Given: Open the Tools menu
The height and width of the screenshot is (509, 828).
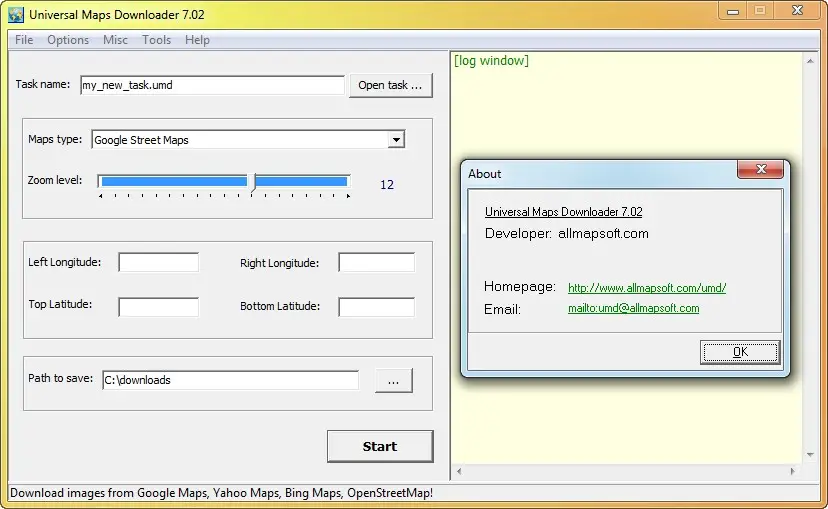Looking at the screenshot, I should (156, 40).
